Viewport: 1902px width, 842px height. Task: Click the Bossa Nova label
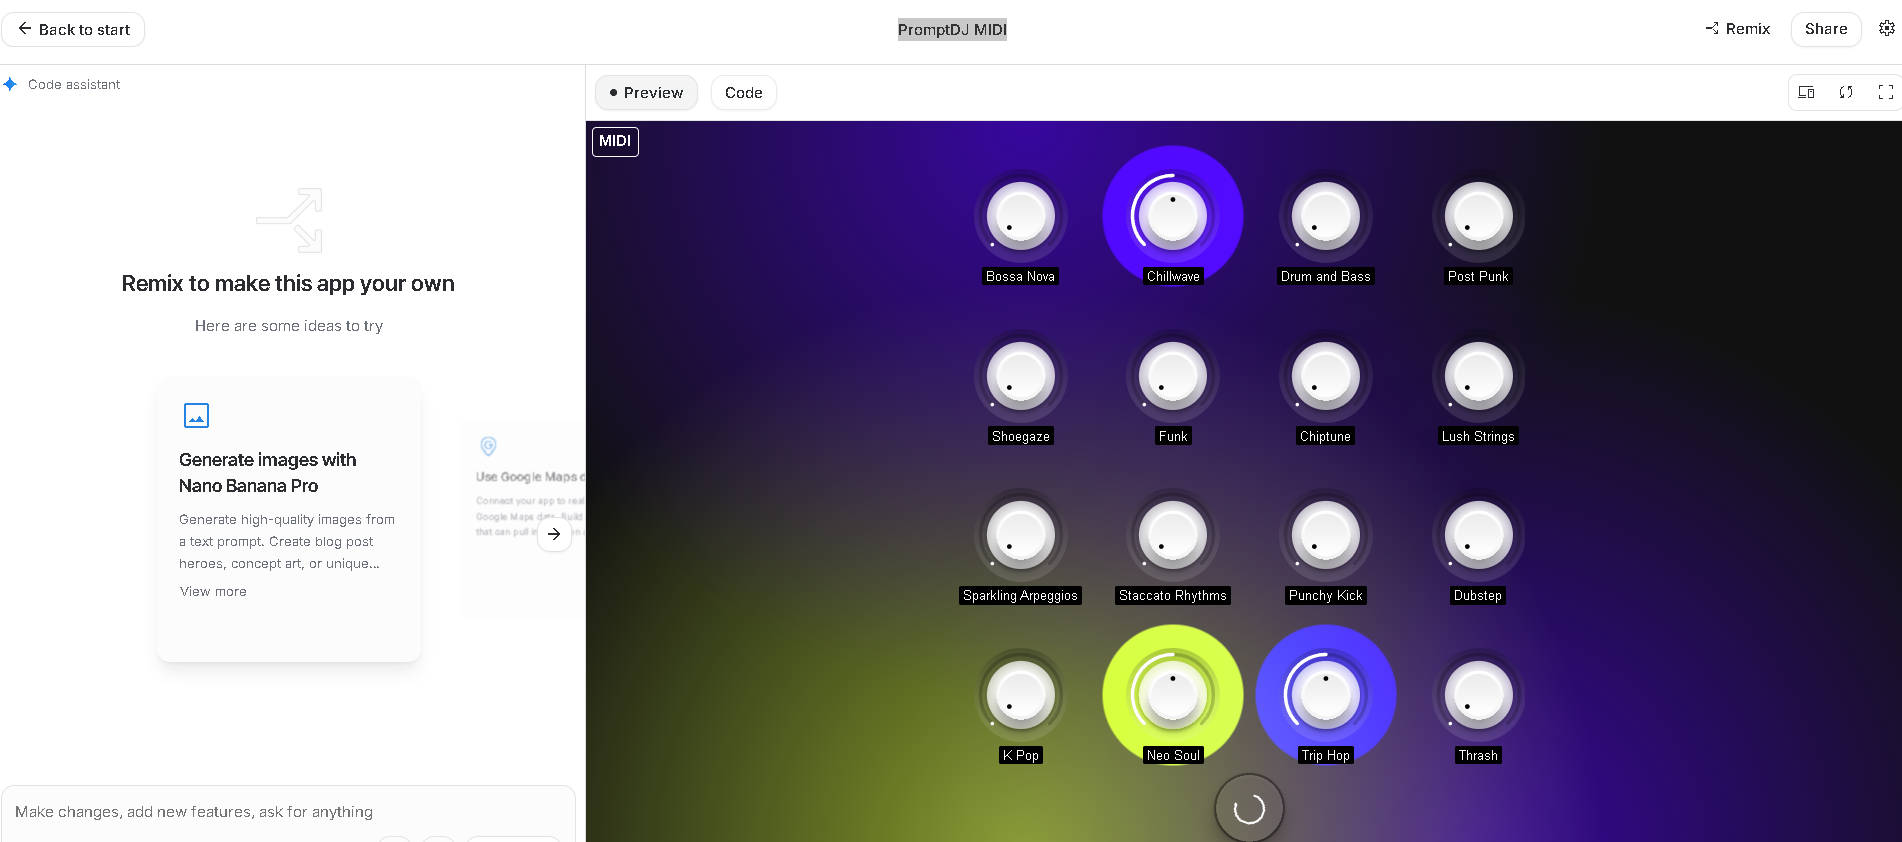1020,277
